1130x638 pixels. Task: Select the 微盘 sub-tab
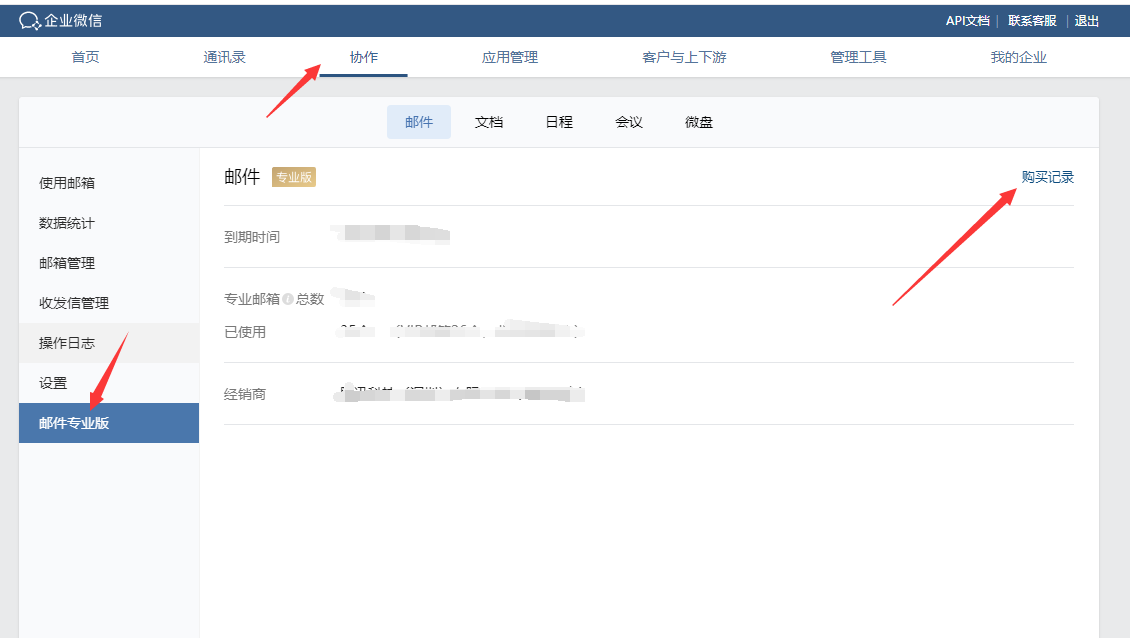699,122
